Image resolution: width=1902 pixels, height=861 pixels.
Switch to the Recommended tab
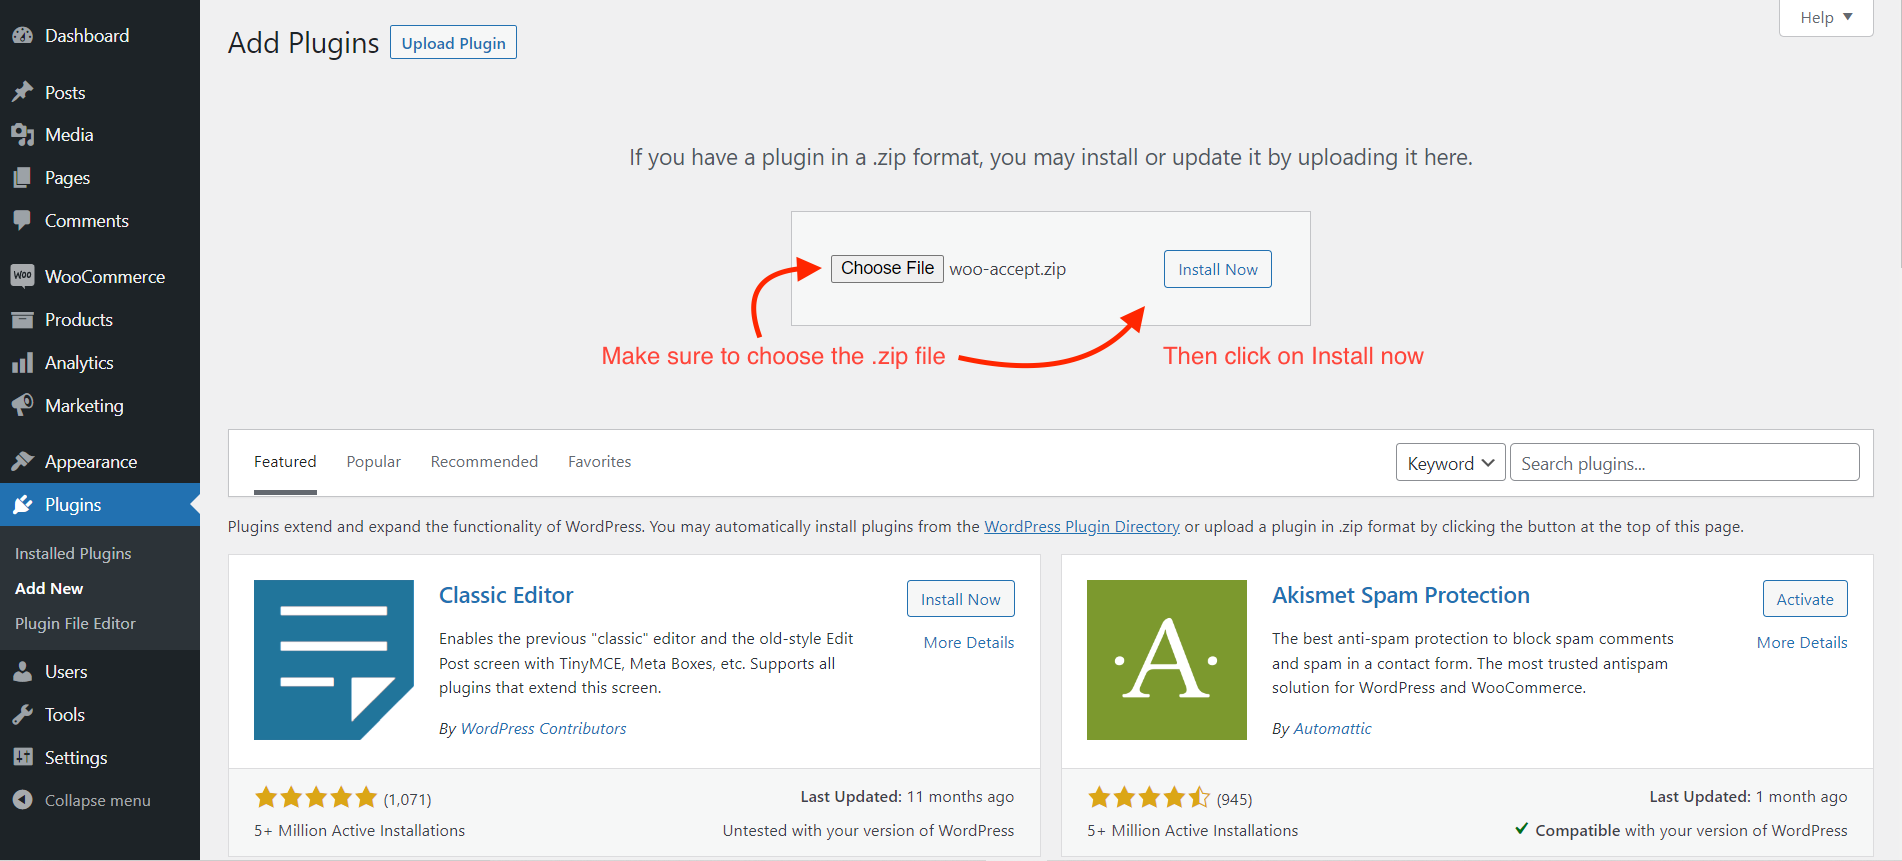coord(484,461)
